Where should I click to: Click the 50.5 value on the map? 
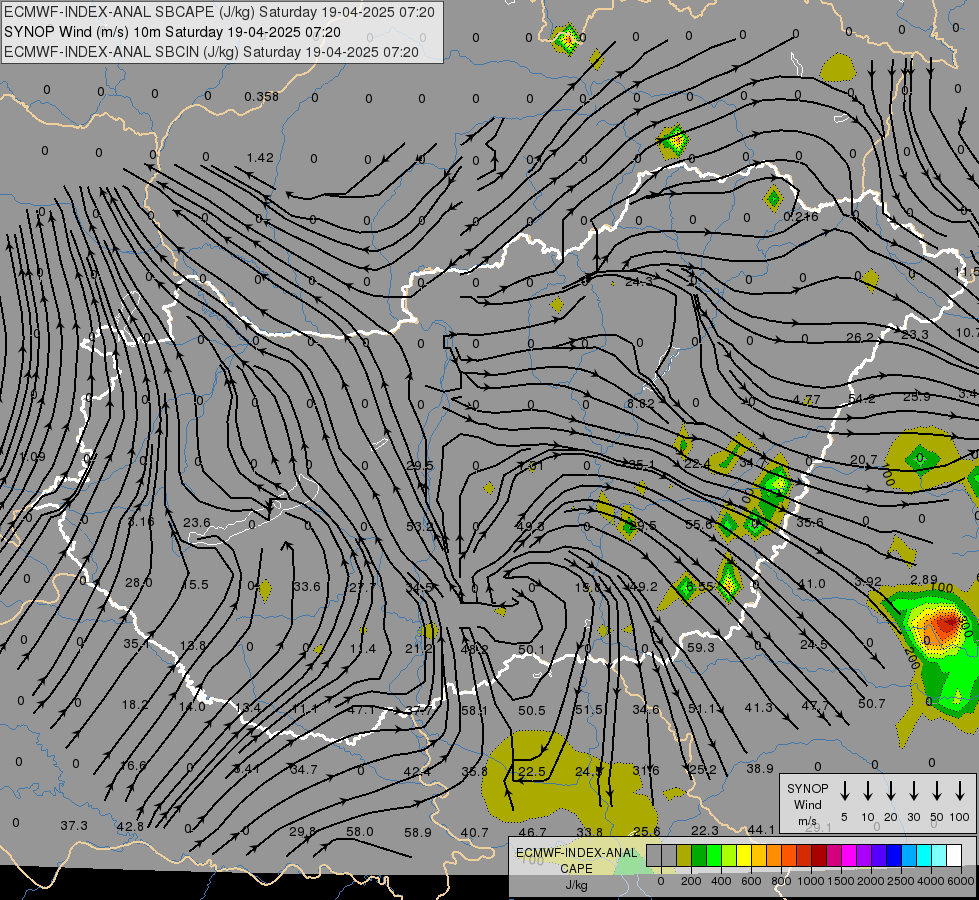click(532, 710)
